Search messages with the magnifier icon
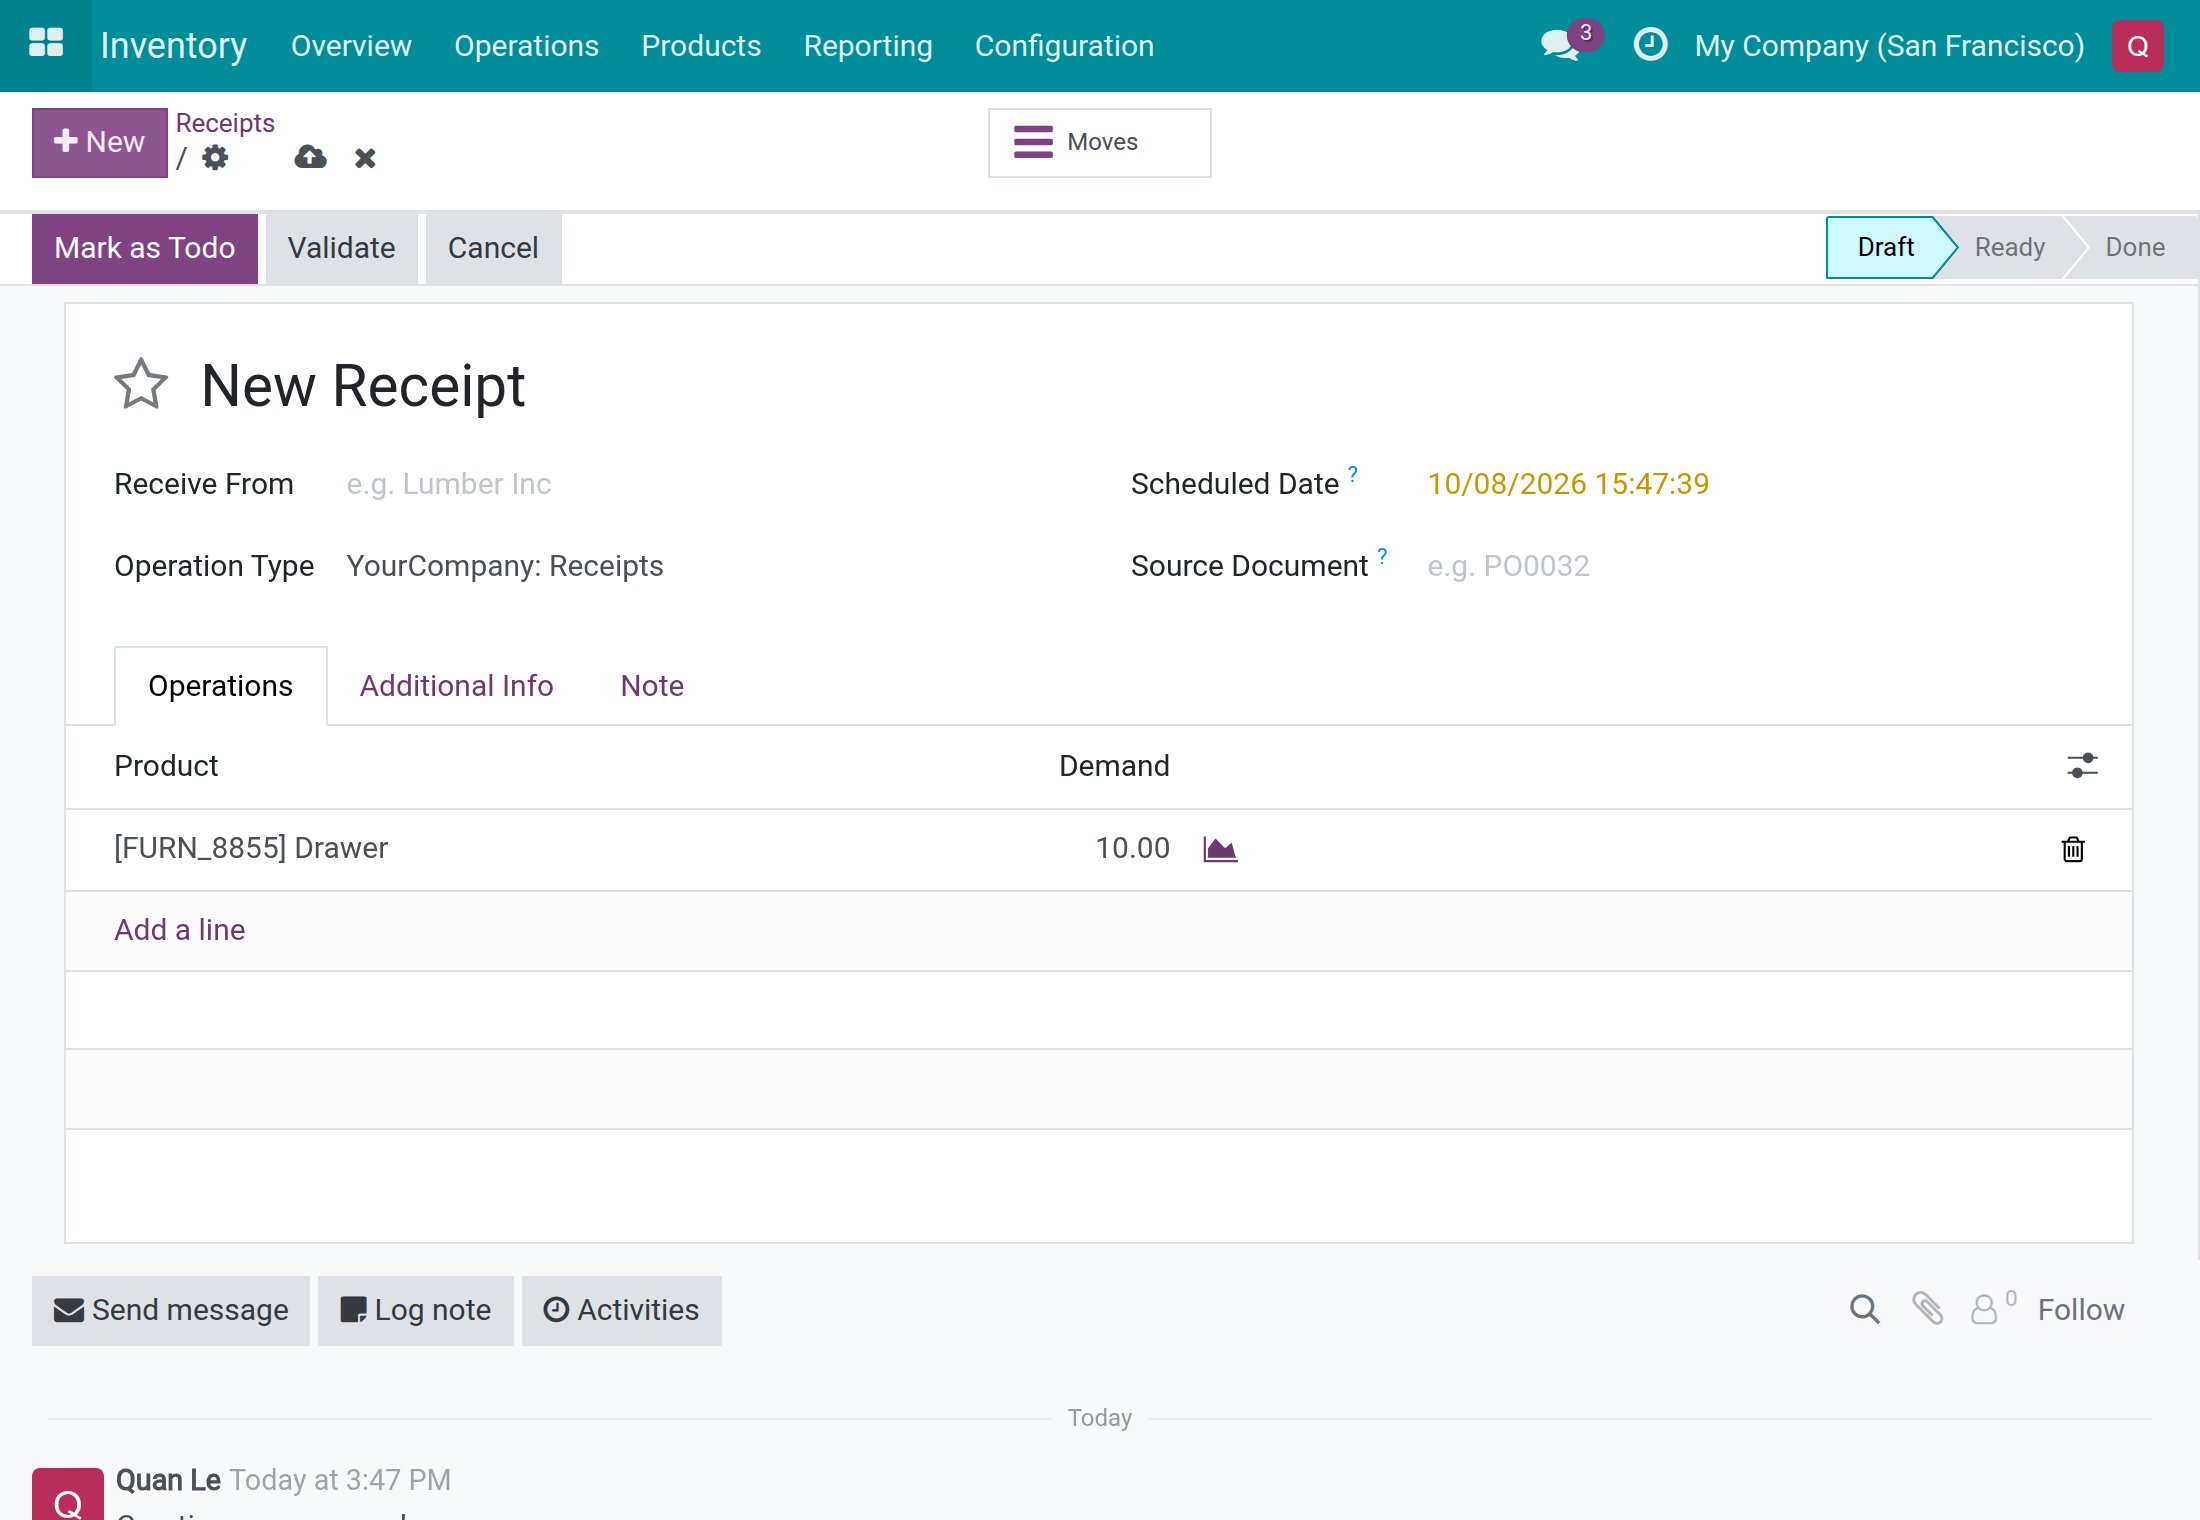2200x1520 pixels. pos(1864,1309)
